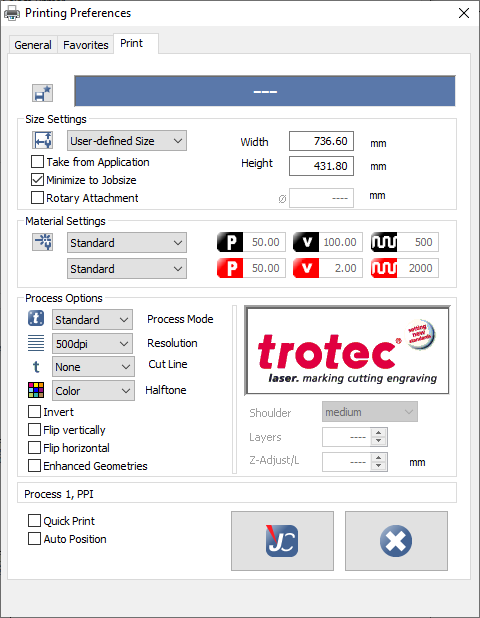Open the second Standard material dropdown

(127, 269)
